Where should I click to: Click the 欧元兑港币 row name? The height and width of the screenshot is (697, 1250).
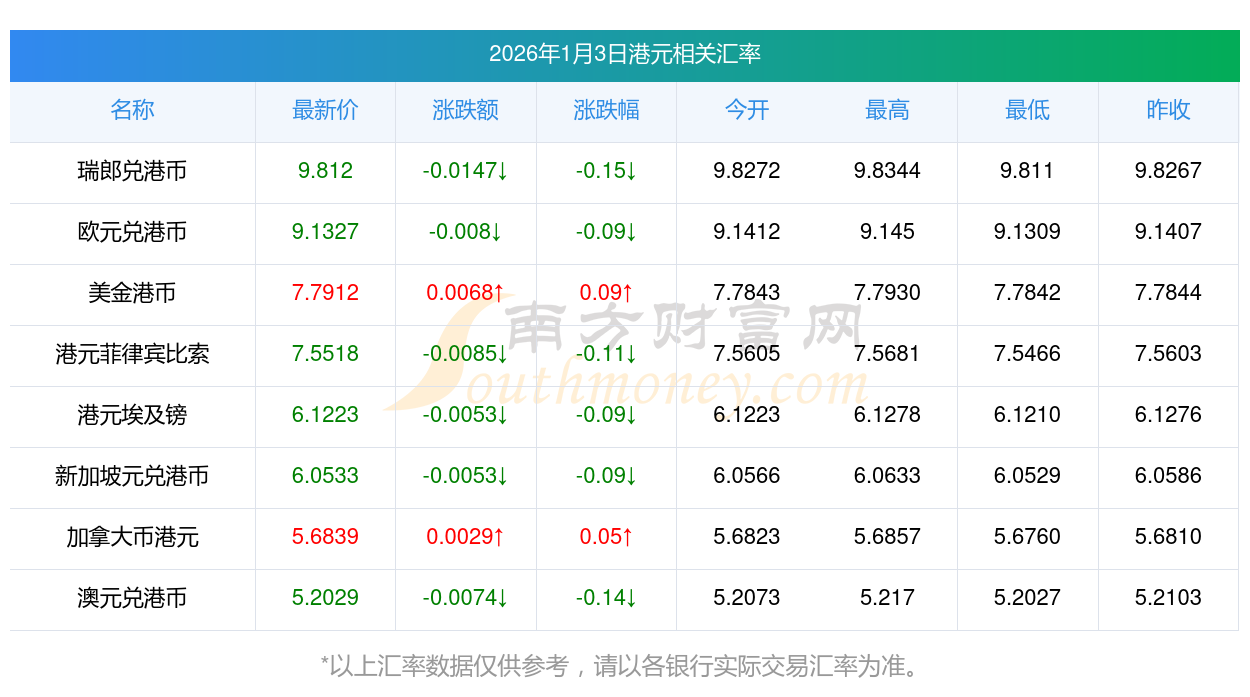[132, 232]
